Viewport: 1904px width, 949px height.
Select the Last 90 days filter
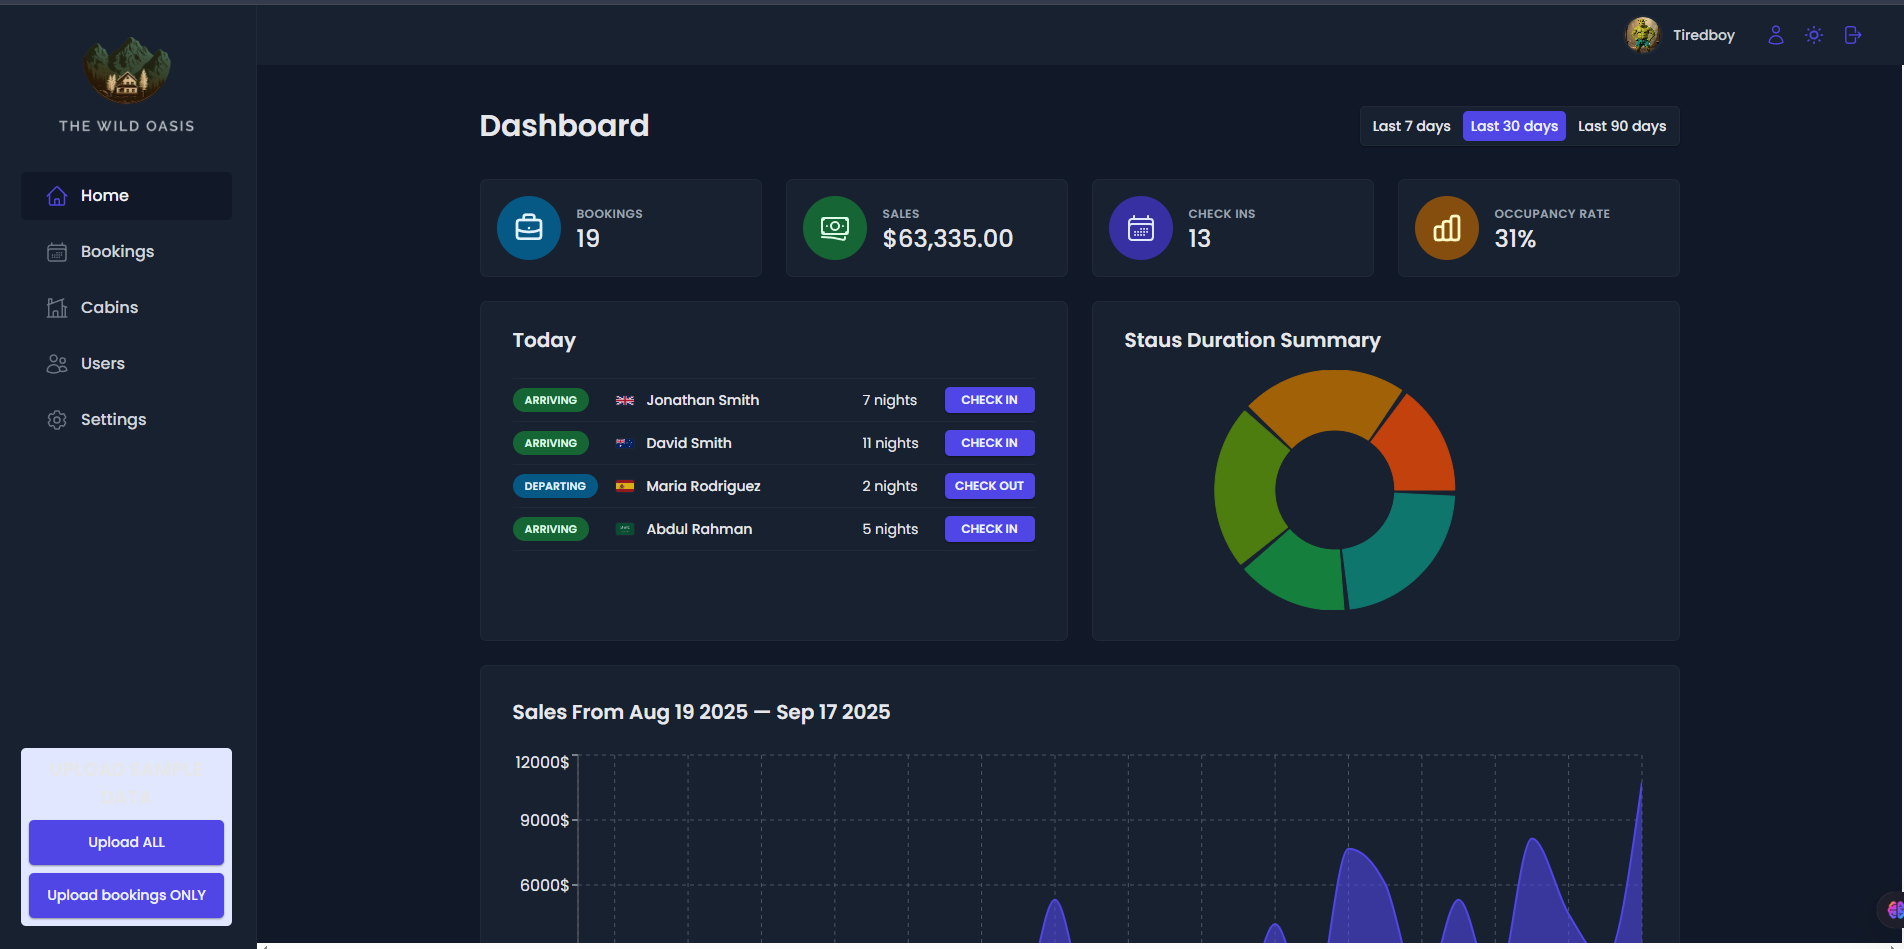coord(1621,126)
